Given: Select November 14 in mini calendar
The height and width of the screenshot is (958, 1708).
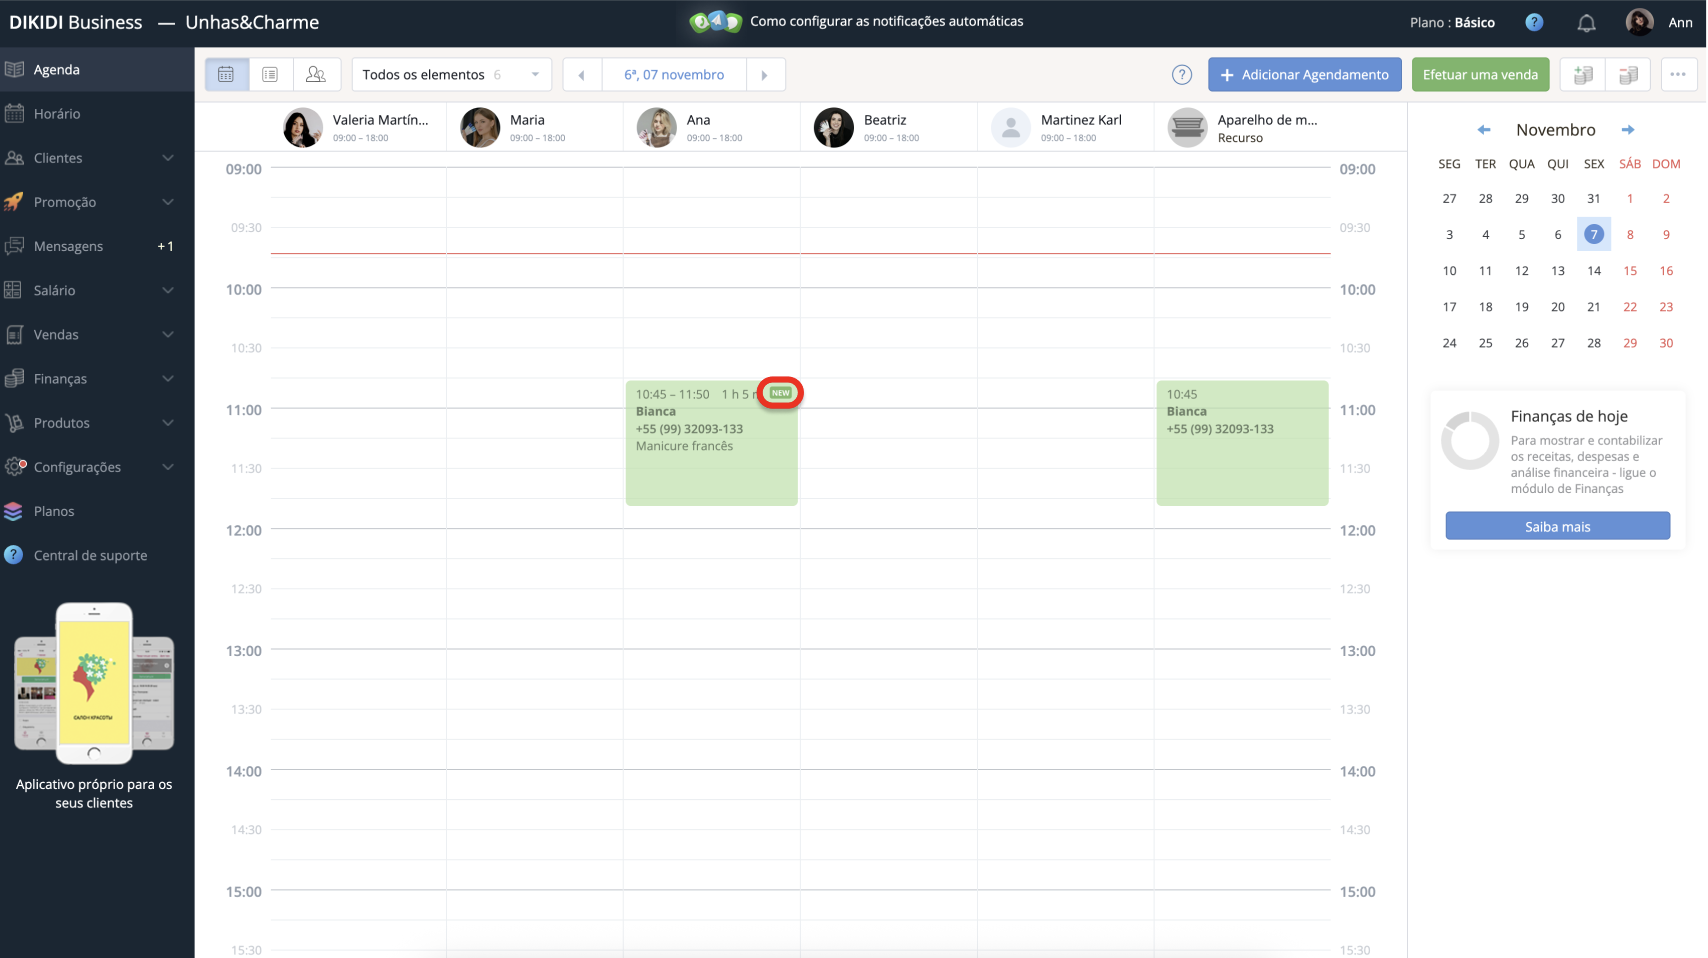Looking at the screenshot, I should (x=1594, y=271).
